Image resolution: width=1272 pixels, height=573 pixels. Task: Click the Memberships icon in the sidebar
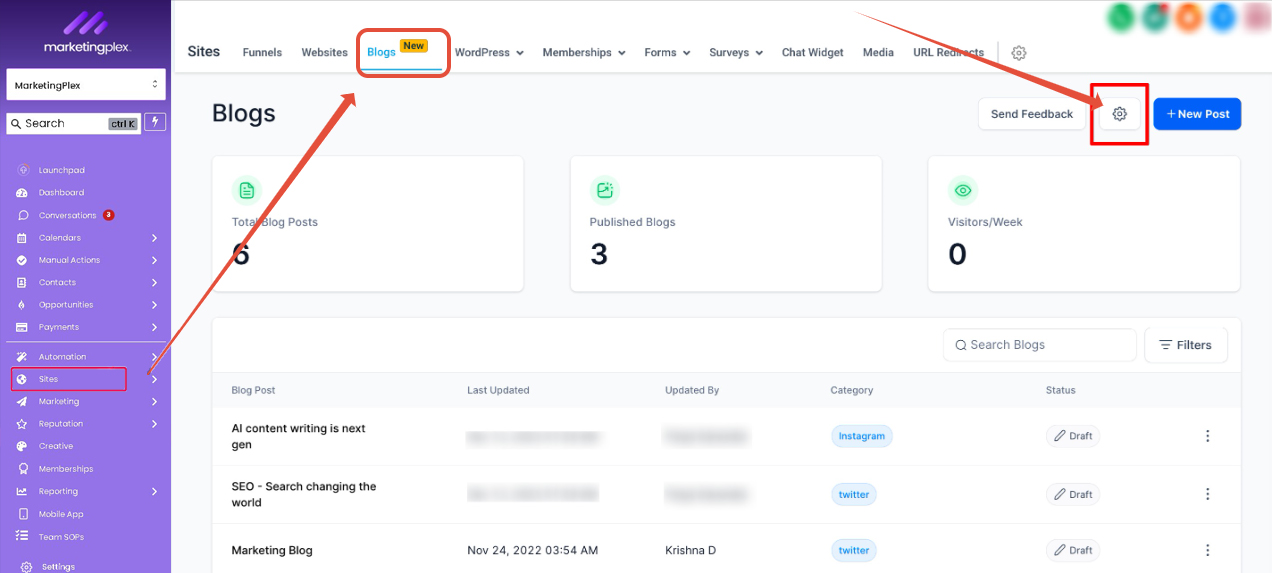pyautogui.click(x=22, y=469)
